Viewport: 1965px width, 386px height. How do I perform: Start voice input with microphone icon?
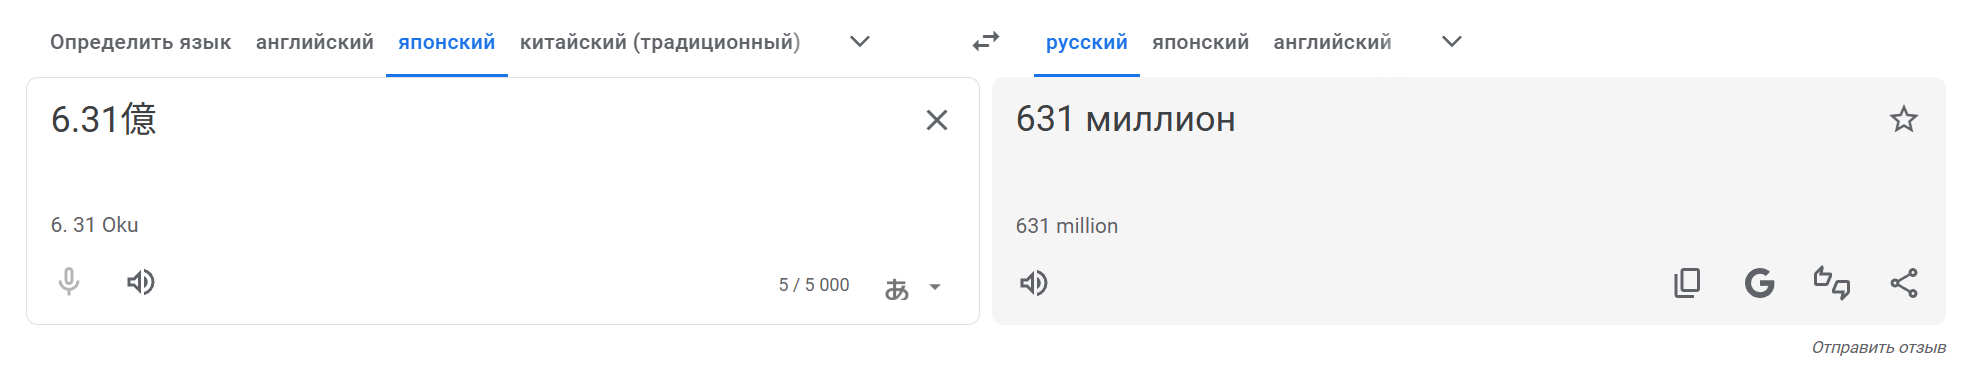click(69, 282)
